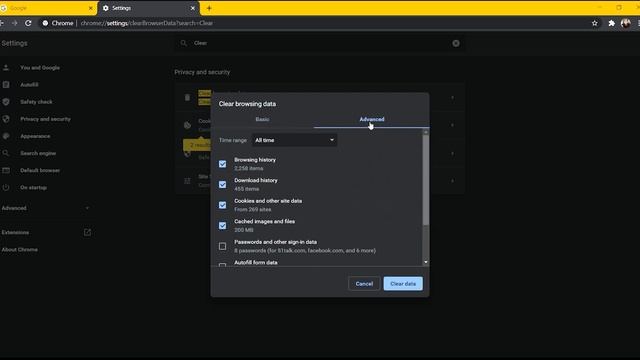Open Extensions external link icon

[x=87, y=232]
